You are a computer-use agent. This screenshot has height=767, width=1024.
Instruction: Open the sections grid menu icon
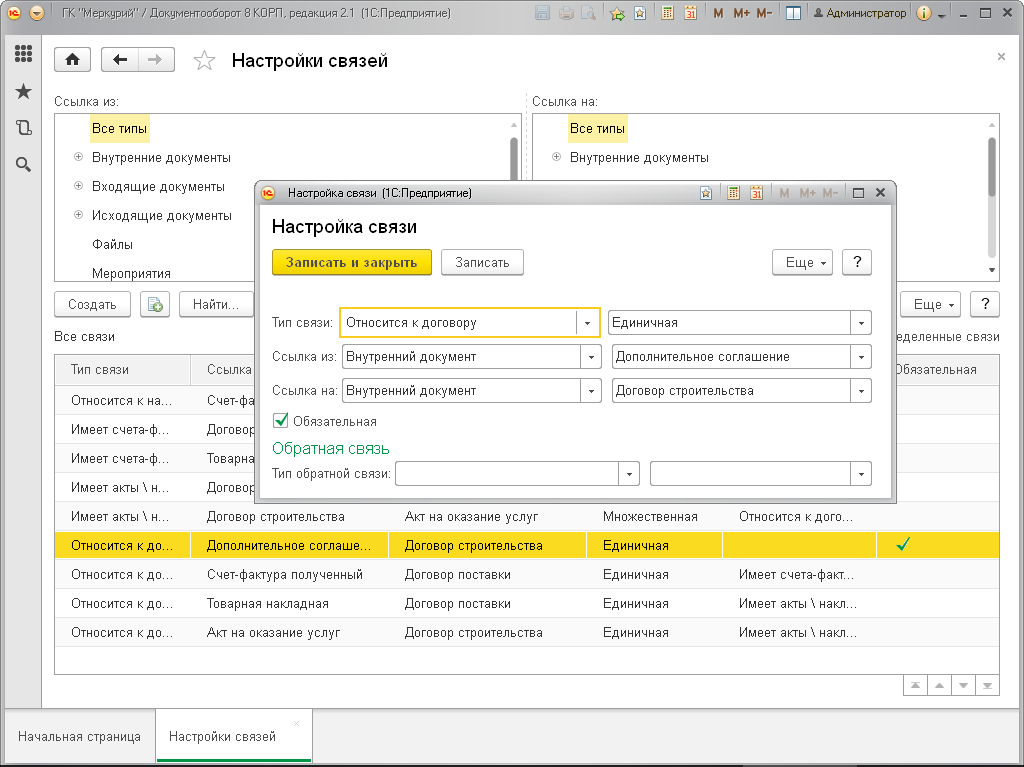click(24, 54)
